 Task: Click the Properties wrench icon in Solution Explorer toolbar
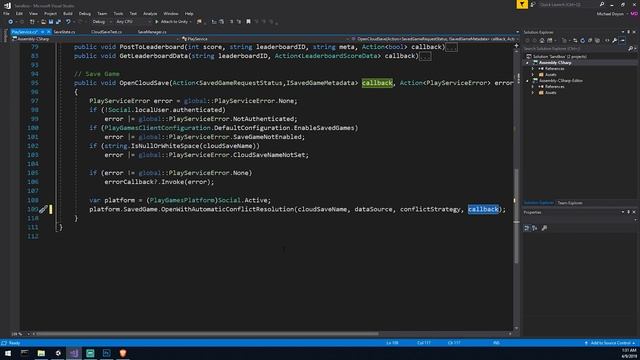point(615,40)
